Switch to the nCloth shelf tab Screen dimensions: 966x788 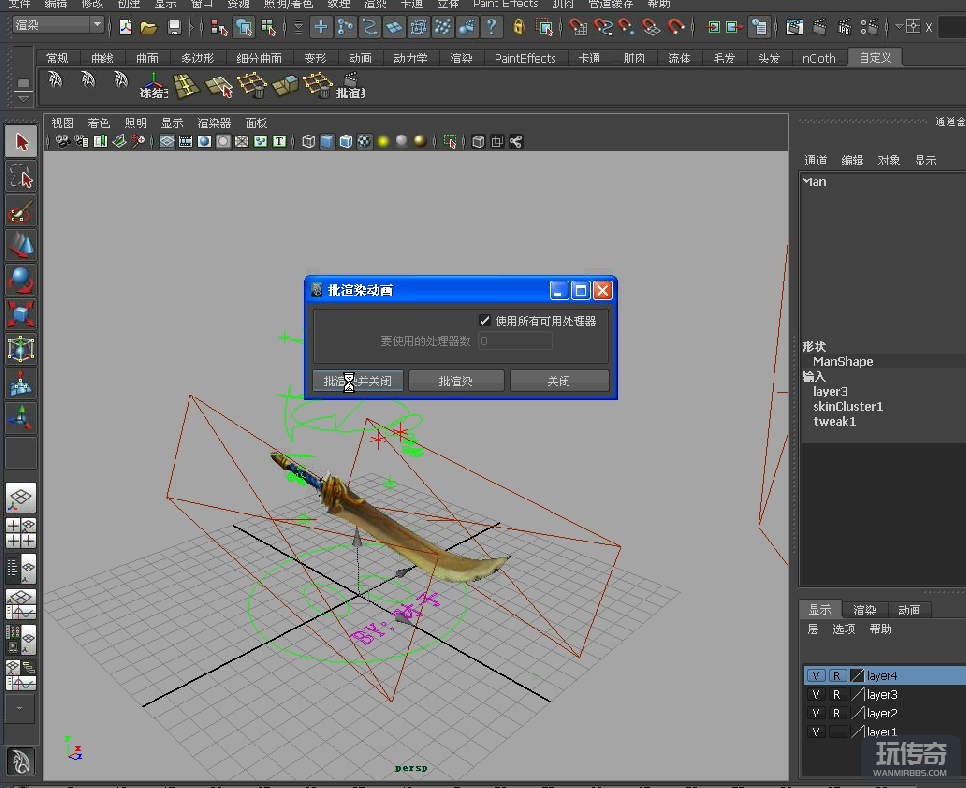[819, 58]
